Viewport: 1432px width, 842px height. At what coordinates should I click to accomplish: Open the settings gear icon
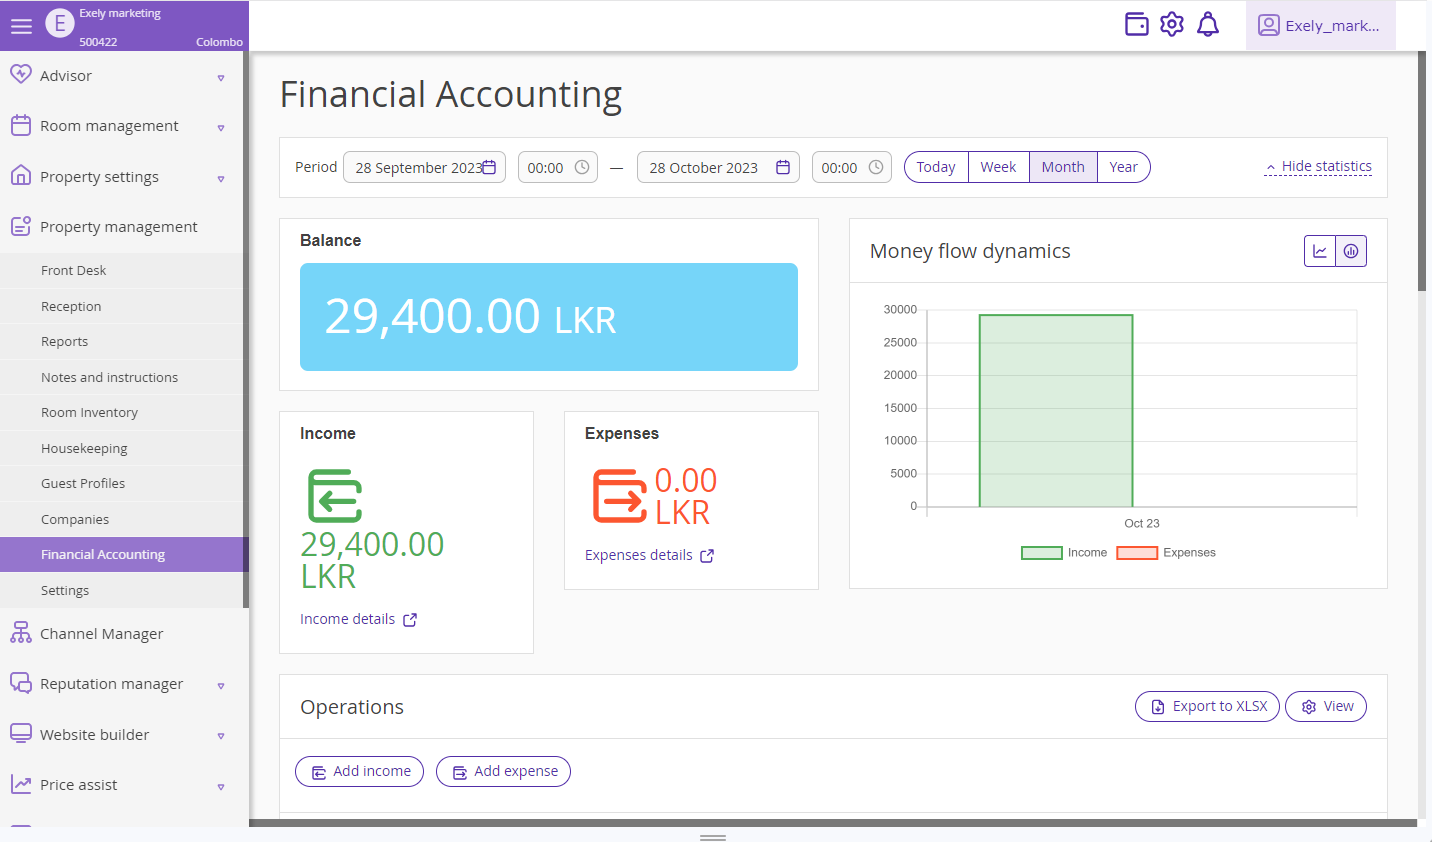coord(1172,25)
